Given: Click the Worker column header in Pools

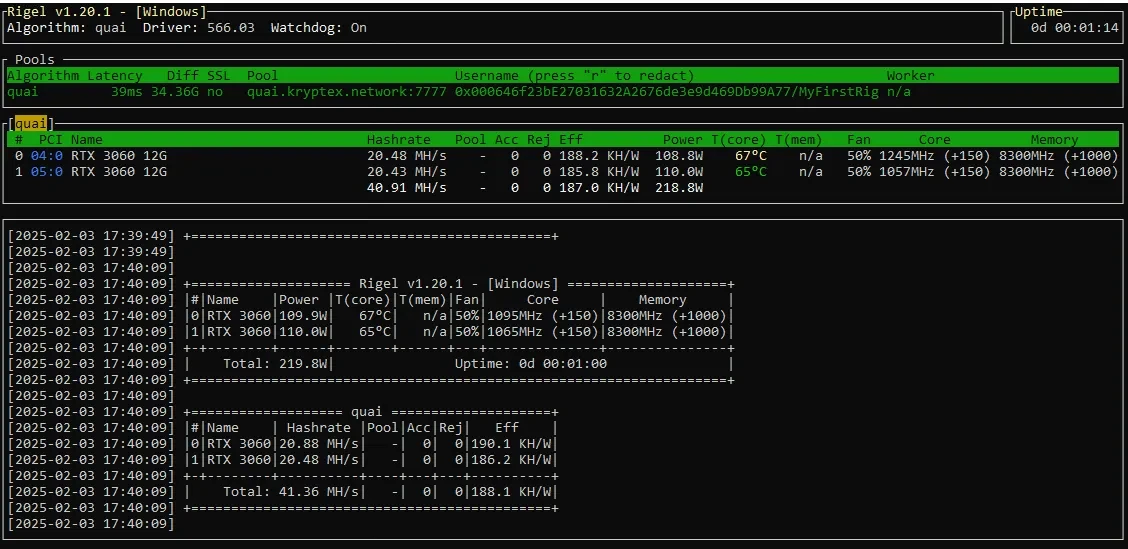Looking at the screenshot, I should pos(910,76).
